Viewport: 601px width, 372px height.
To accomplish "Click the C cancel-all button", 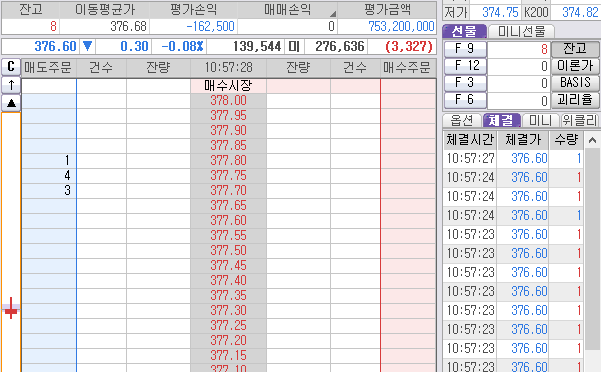I will 11,67.
